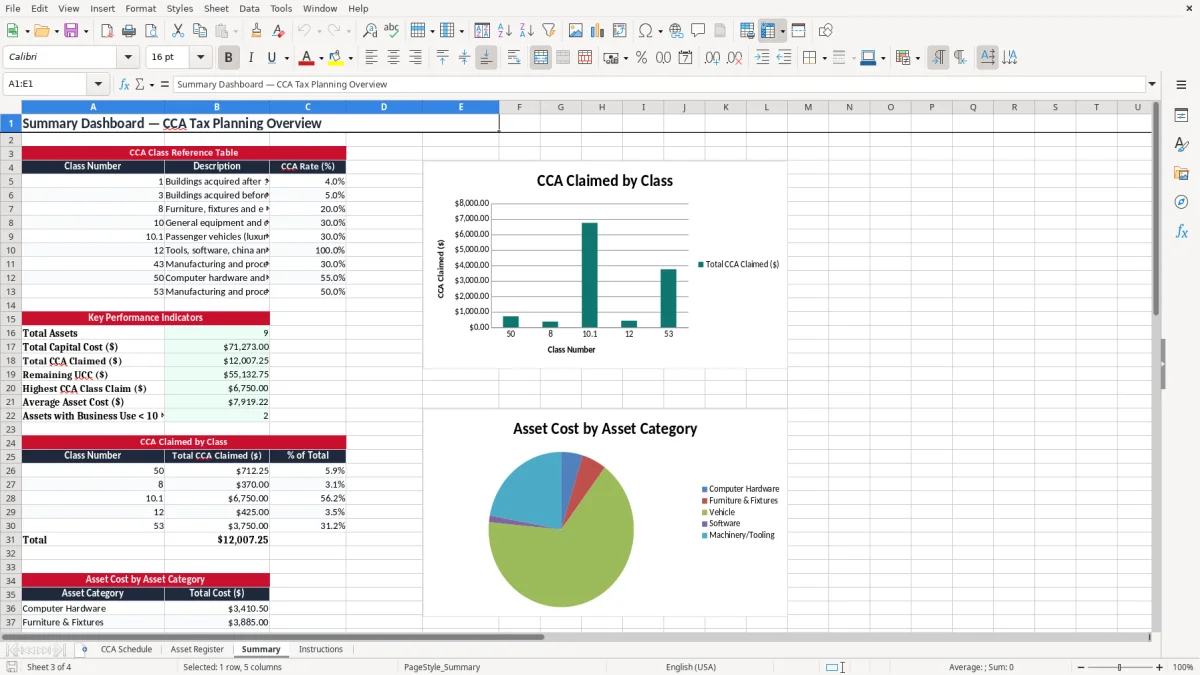Export directly as PDF

click(108, 31)
